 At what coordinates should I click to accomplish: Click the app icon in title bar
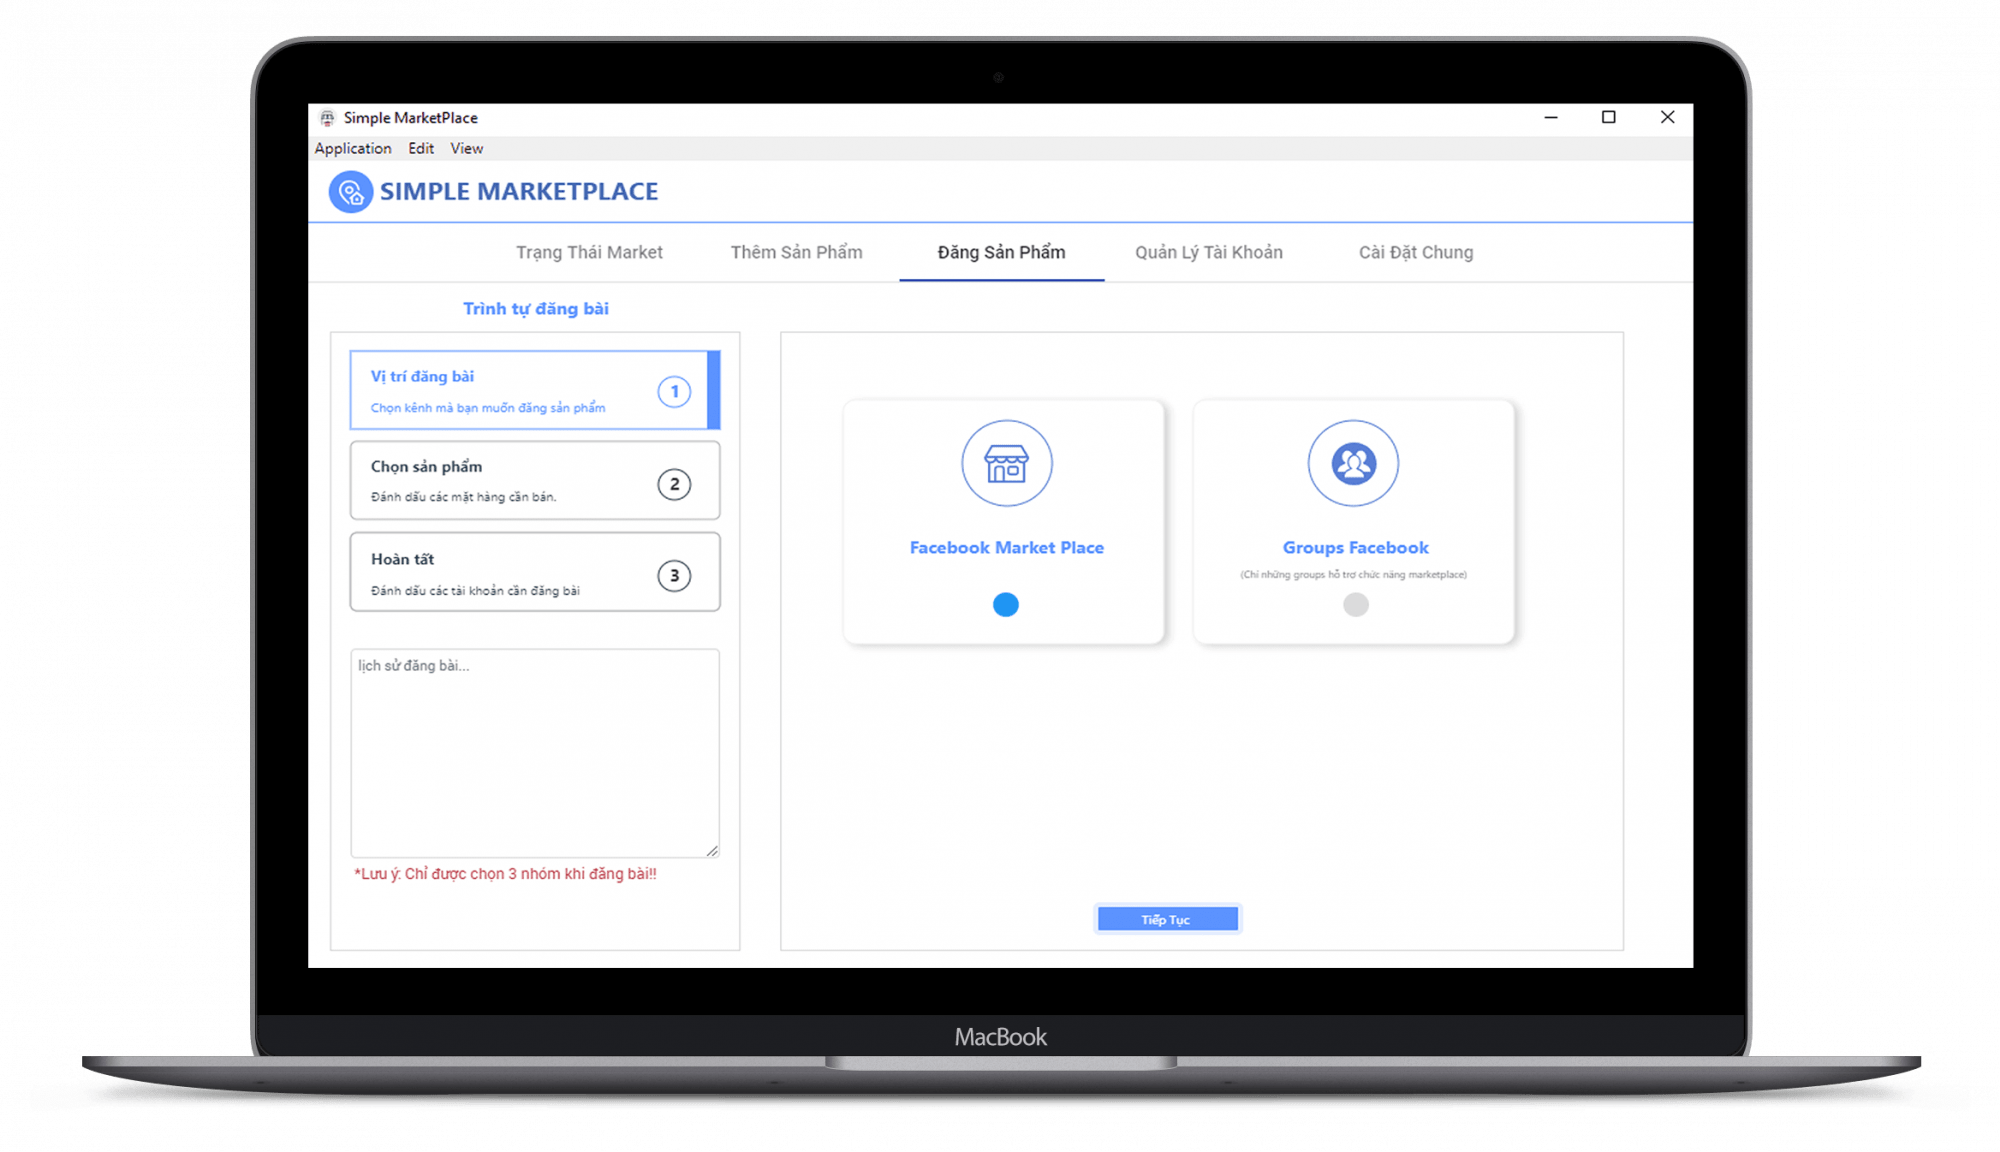coord(327,118)
